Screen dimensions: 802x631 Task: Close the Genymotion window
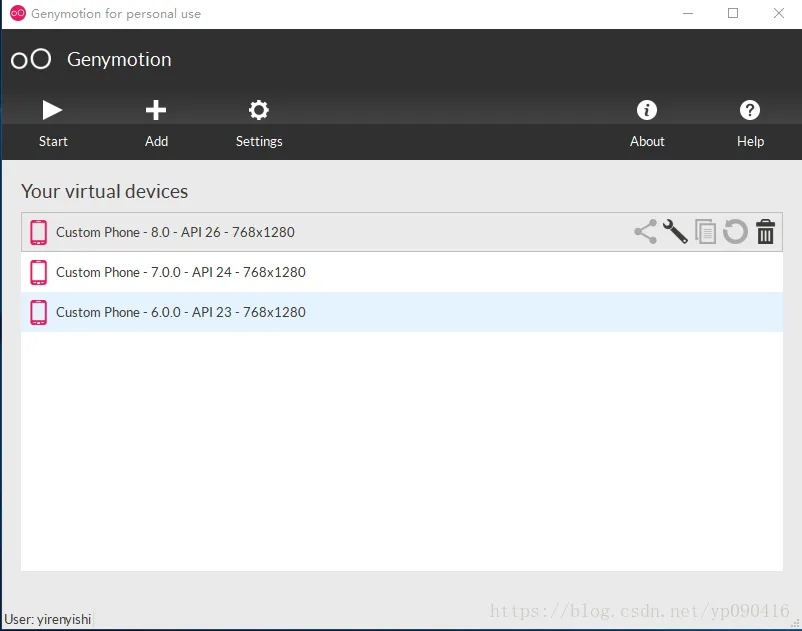click(778, 13)
